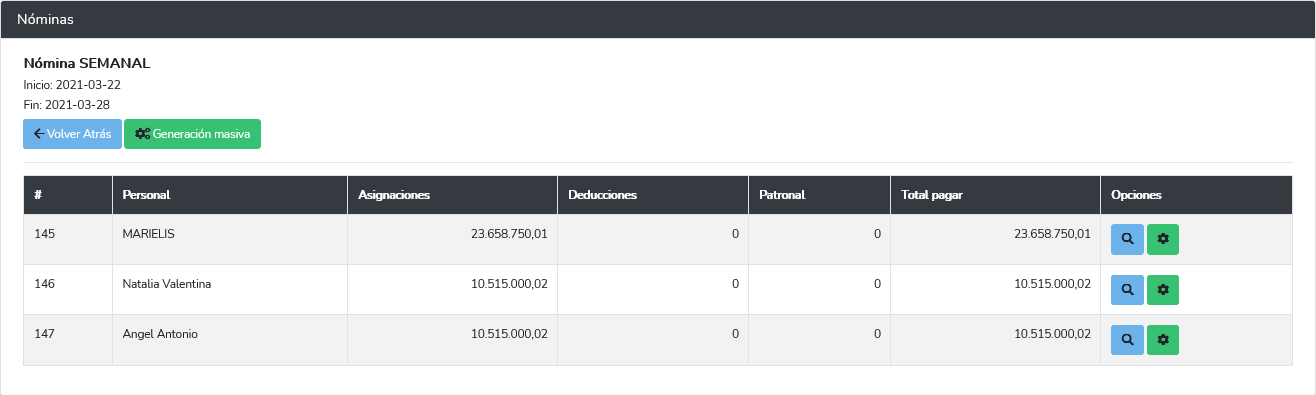Click the magnifier icon for MARIELIS

[1127, 239]
